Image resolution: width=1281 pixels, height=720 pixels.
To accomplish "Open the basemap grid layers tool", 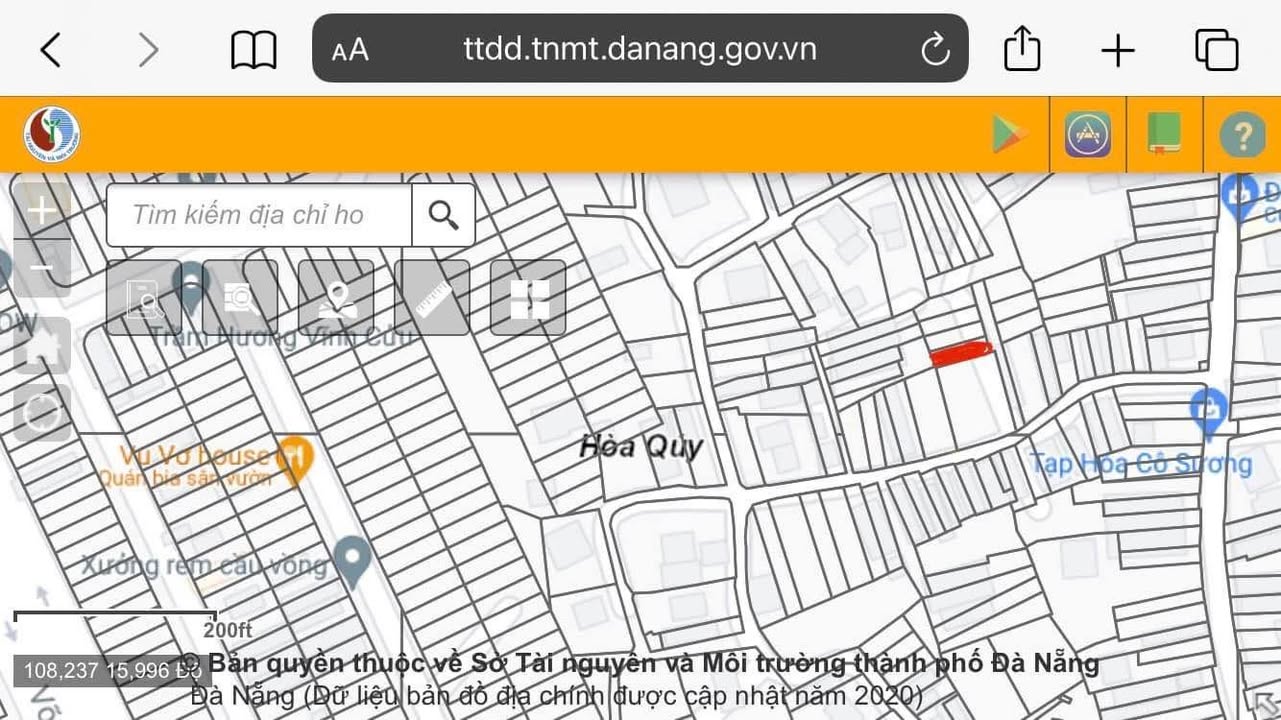I will (x=528, y=298).
